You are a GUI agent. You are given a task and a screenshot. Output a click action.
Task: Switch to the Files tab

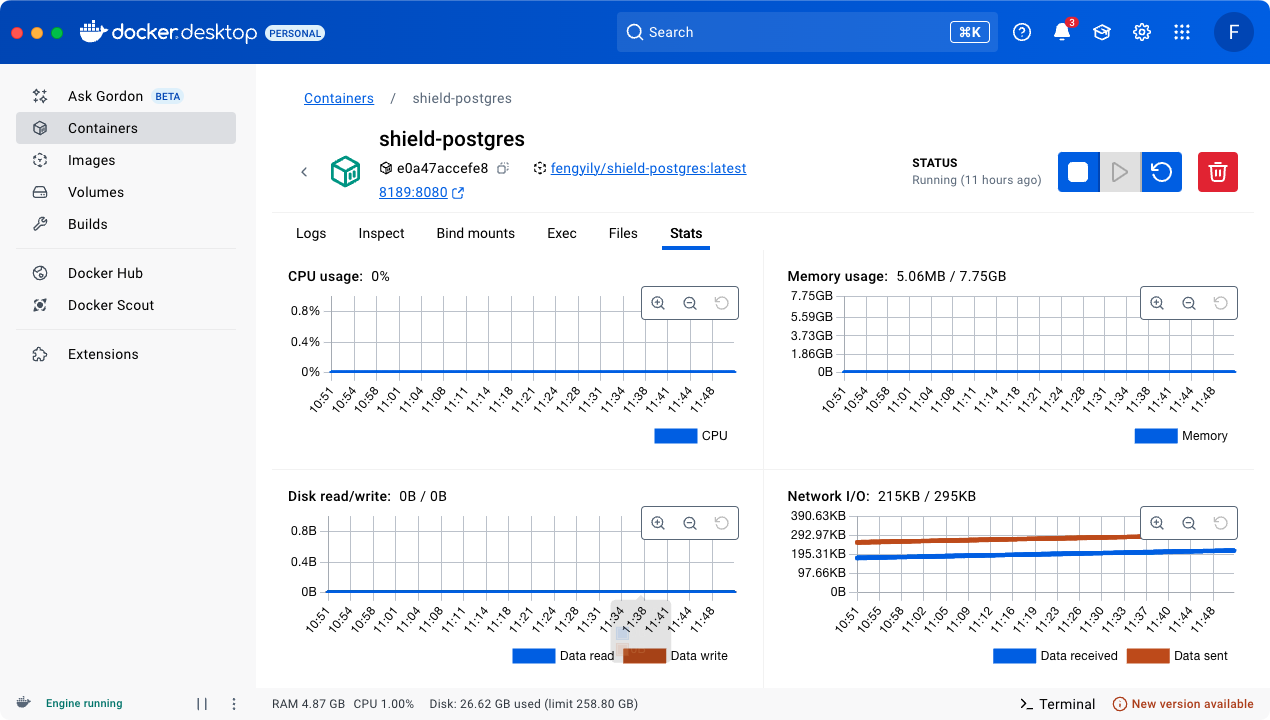coord(623,233)
